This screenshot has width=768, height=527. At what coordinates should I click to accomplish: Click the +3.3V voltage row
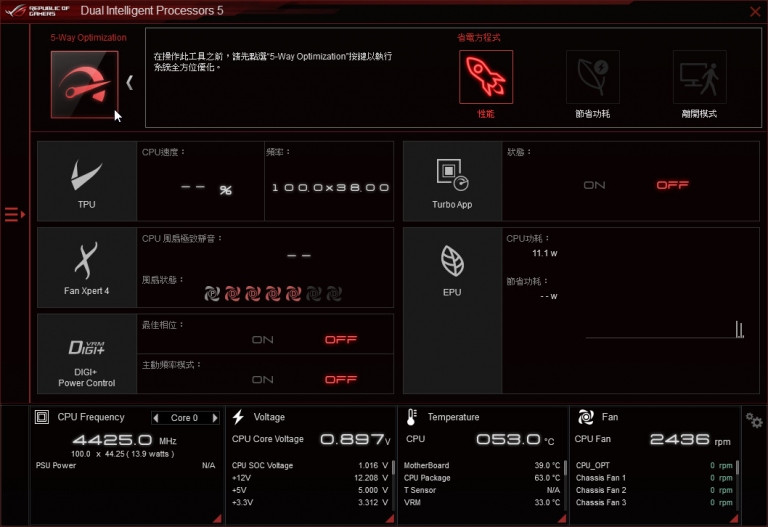310,502
